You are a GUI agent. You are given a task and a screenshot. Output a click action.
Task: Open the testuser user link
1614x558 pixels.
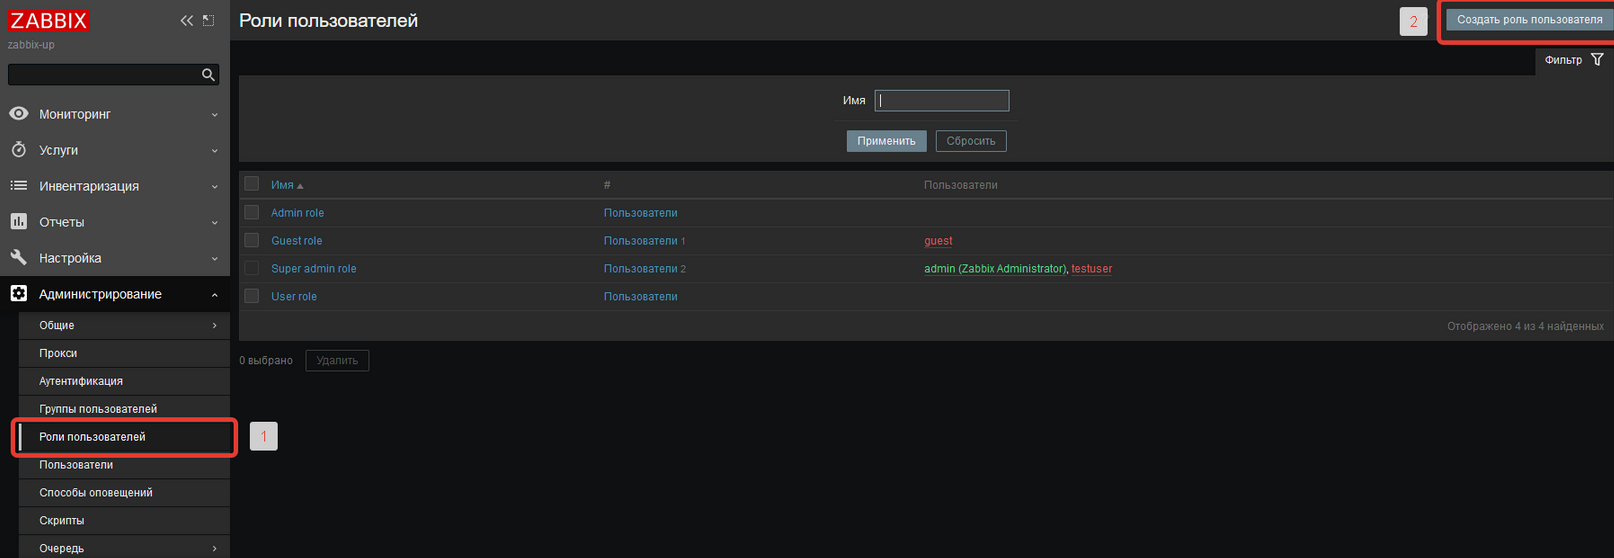coord(1091,269)
